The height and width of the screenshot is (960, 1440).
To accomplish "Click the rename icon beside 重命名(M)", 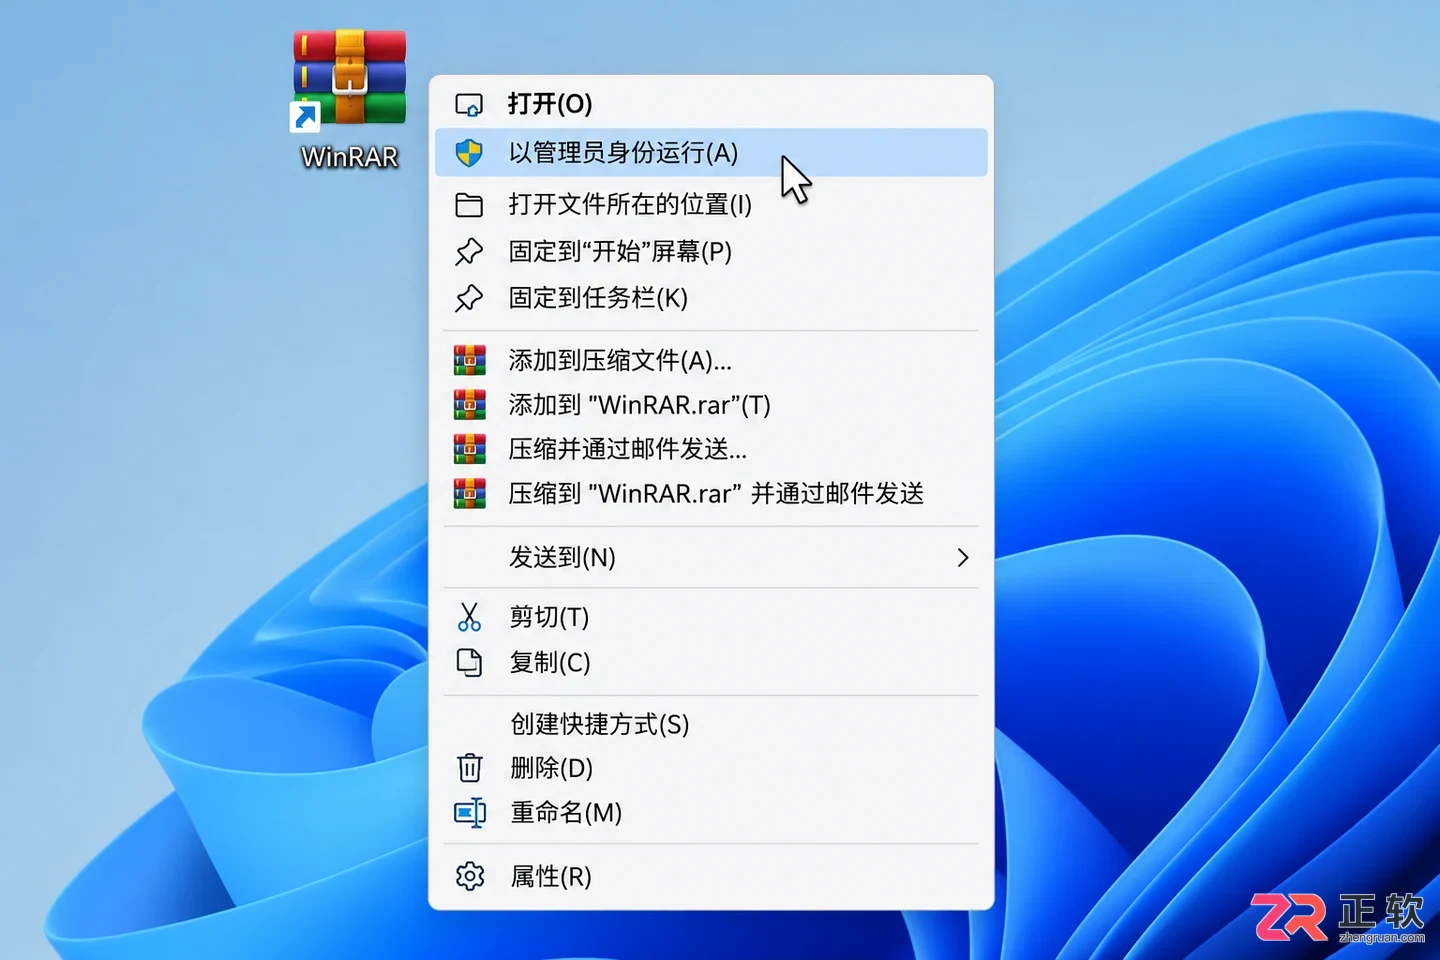I will [x=470, y=813].
